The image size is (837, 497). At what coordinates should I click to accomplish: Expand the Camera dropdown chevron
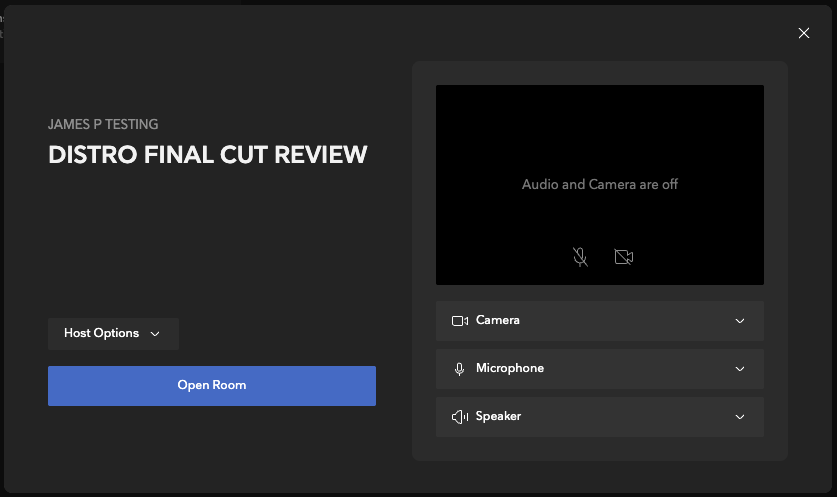point(740,321)
